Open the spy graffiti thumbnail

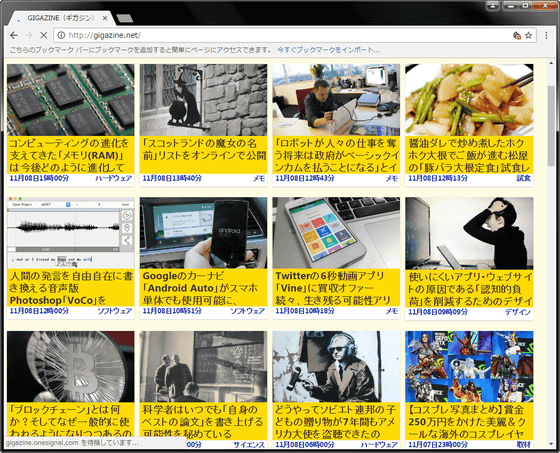(336, 367)
